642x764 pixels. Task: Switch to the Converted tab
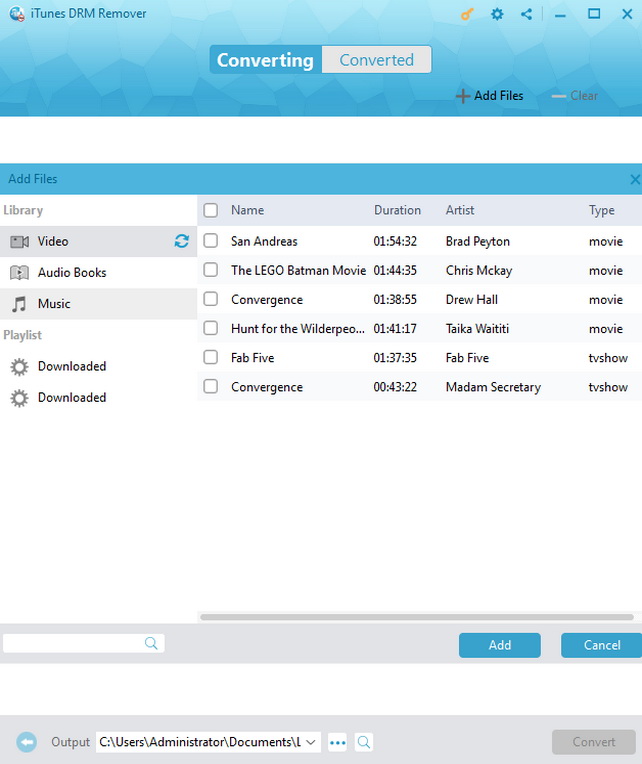coord(376,60)
